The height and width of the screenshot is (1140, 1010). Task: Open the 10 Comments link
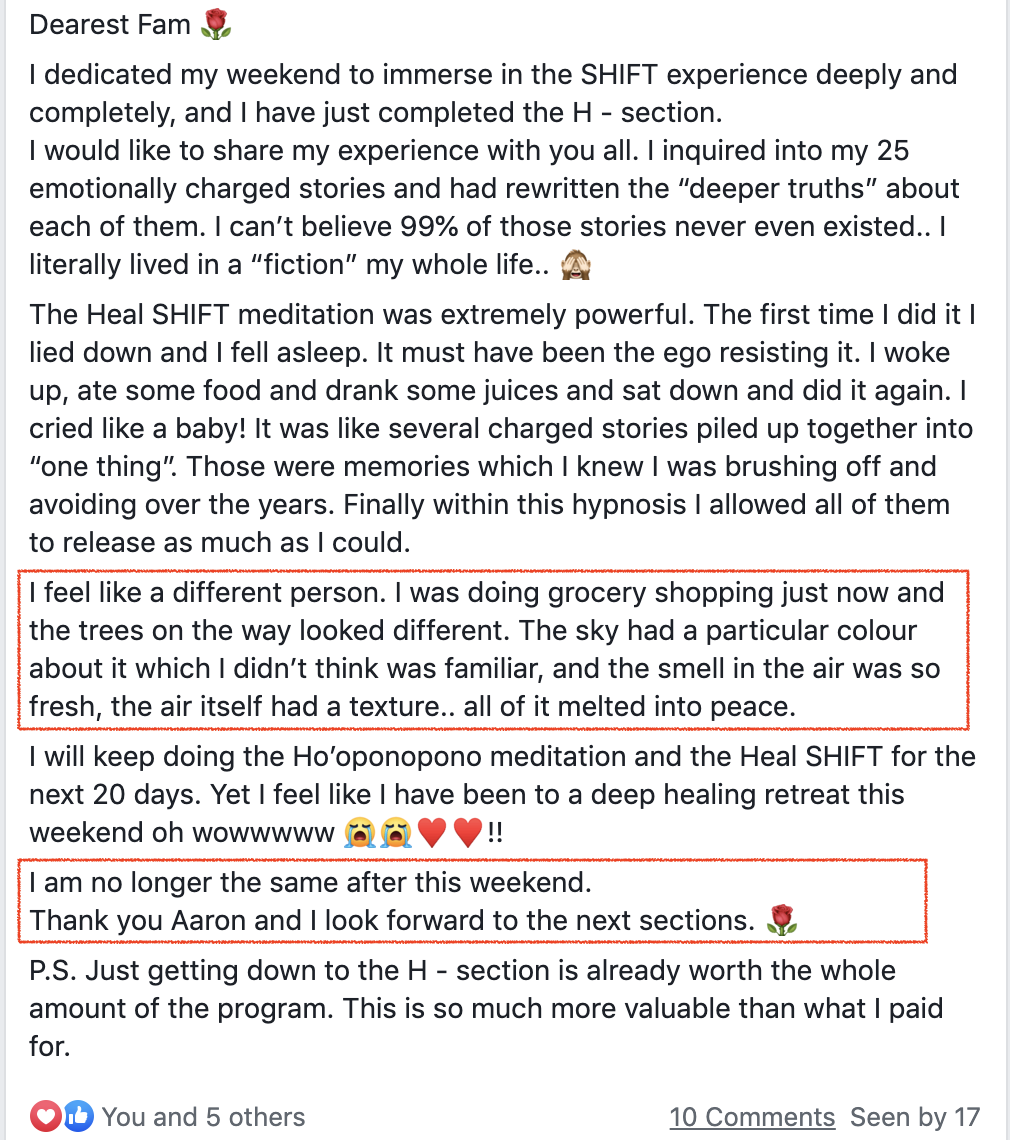(752, 1117)
